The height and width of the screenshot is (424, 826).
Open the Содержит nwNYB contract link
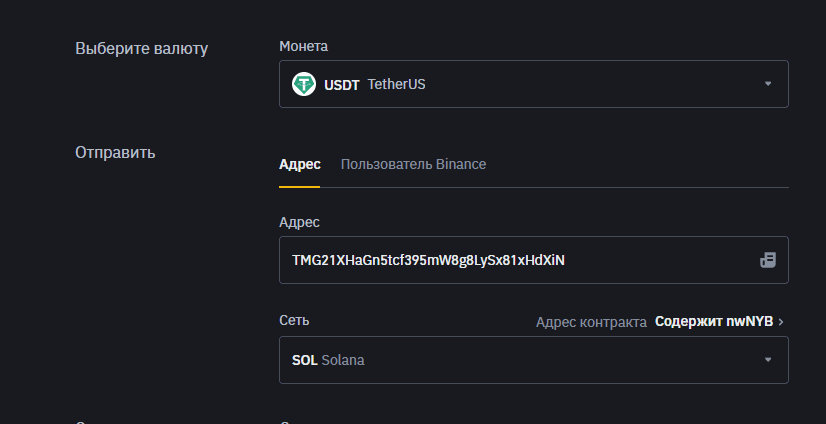(x=714, y=322)
